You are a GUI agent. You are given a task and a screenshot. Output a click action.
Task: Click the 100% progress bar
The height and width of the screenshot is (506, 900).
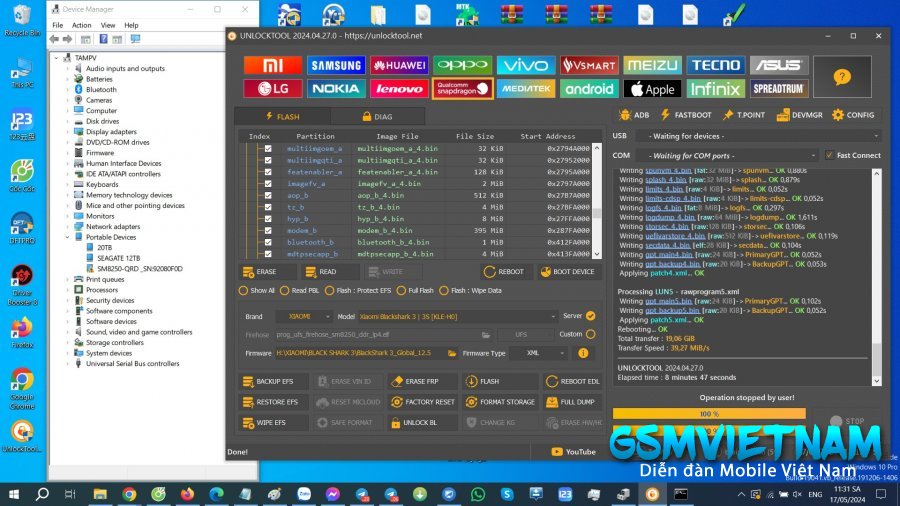tap(709, 414)
